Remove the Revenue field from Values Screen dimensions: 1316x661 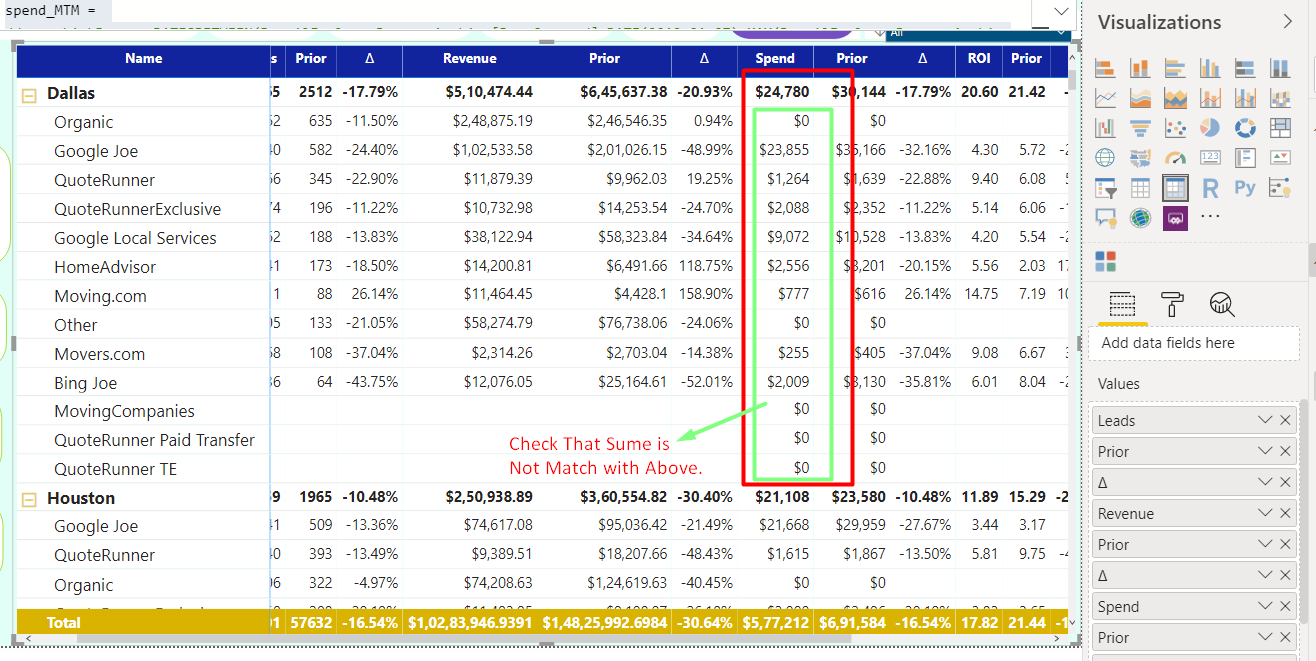pyautogui.click(x=1285, y=513)
